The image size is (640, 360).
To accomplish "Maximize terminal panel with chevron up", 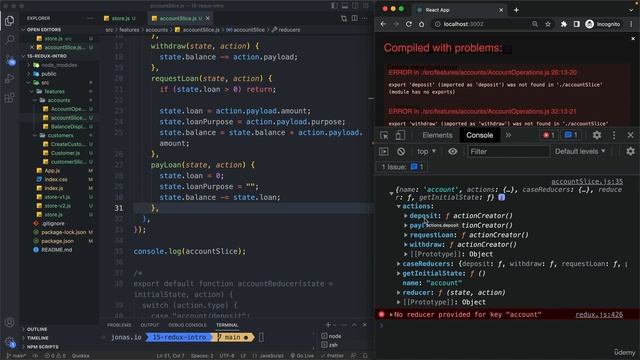I will click(x=354, y=325).
